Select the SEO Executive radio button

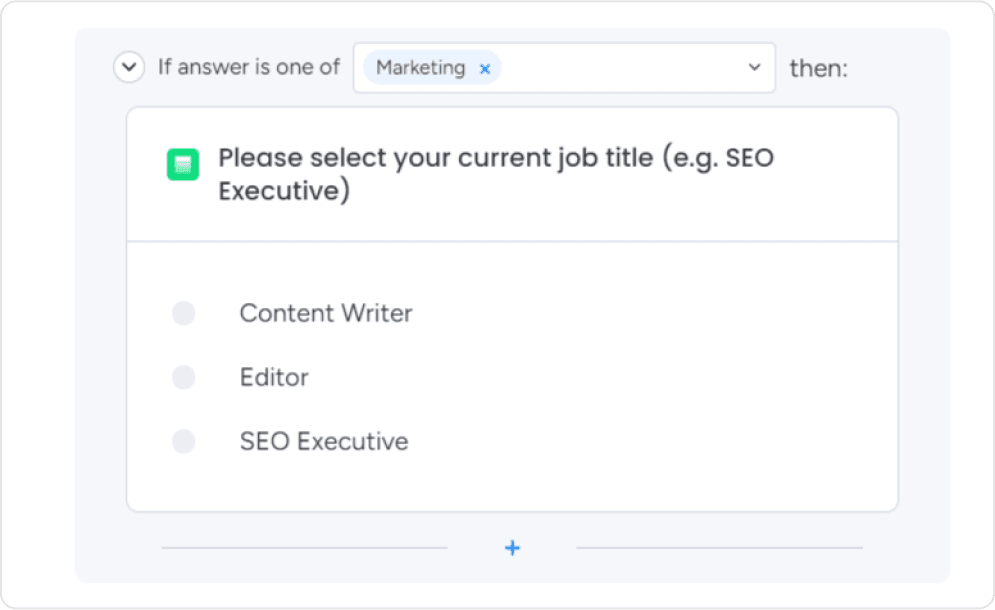184,441
